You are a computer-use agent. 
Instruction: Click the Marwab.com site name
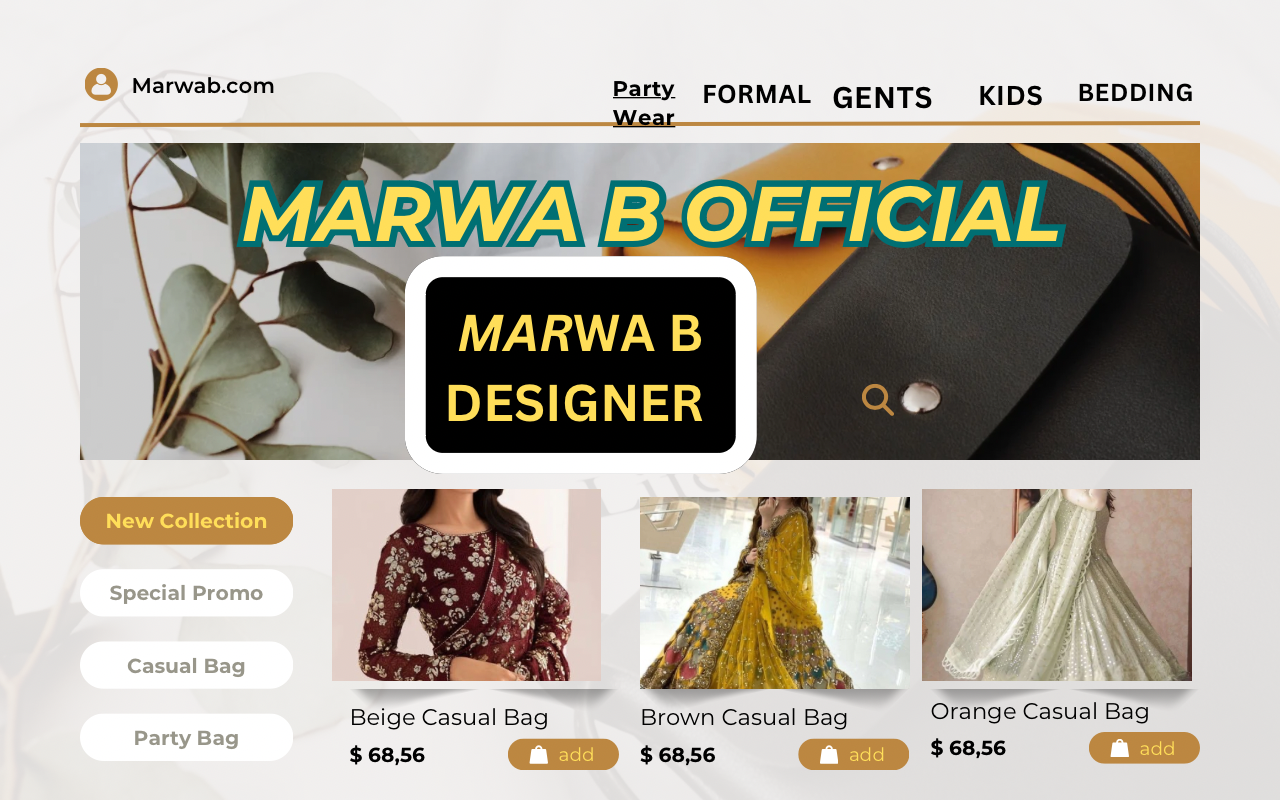coord(203,86)
